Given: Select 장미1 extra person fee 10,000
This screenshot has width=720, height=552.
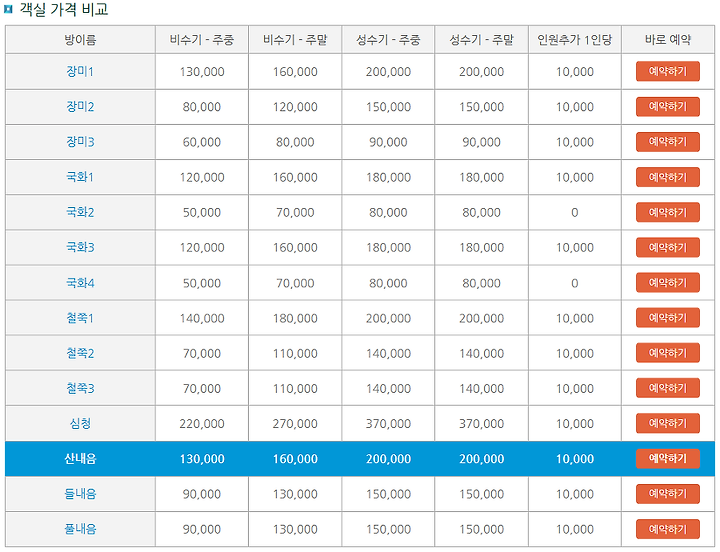Looking at the screenshot, I should (x=575, y=72).
